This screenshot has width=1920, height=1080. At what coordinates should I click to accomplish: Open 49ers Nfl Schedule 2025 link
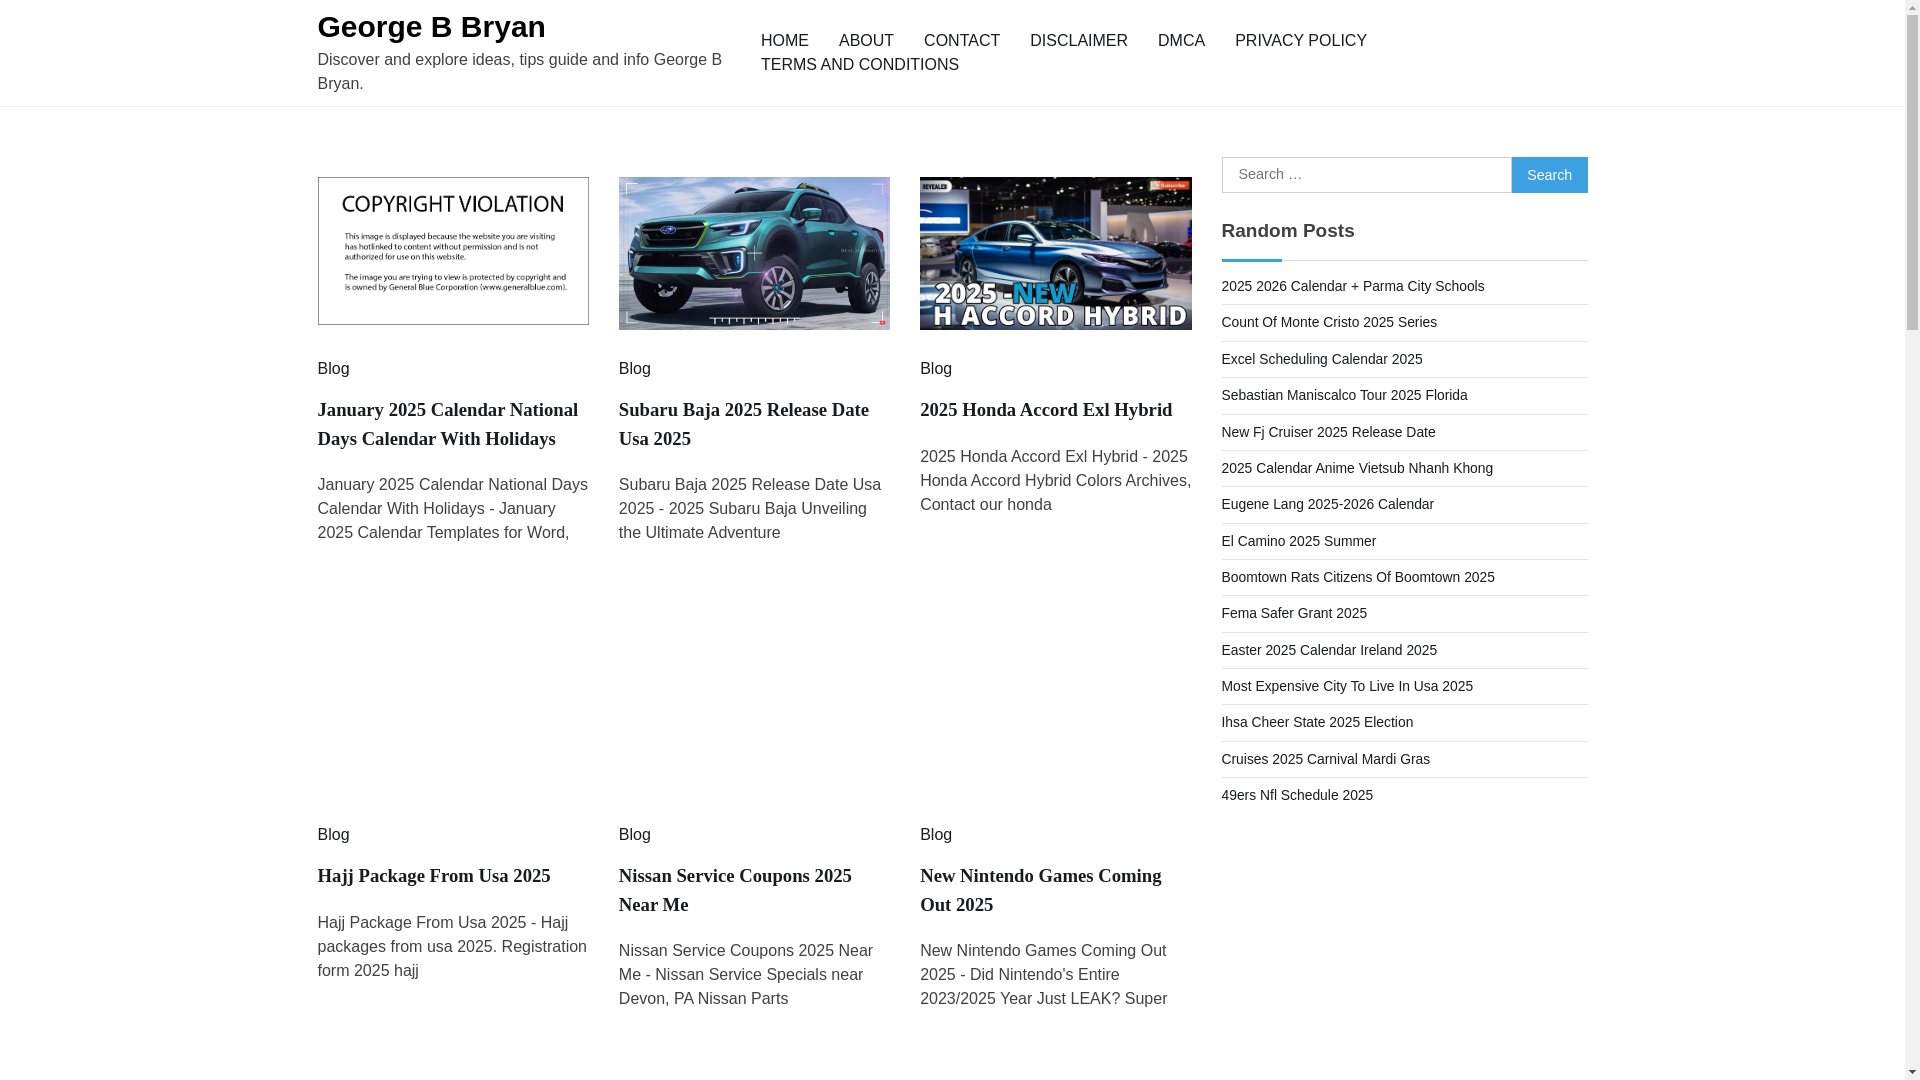tap(1297, 795)
